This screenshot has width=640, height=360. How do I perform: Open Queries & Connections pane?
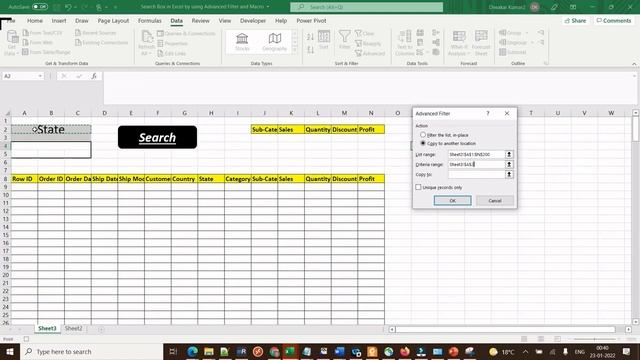(186, 33)
